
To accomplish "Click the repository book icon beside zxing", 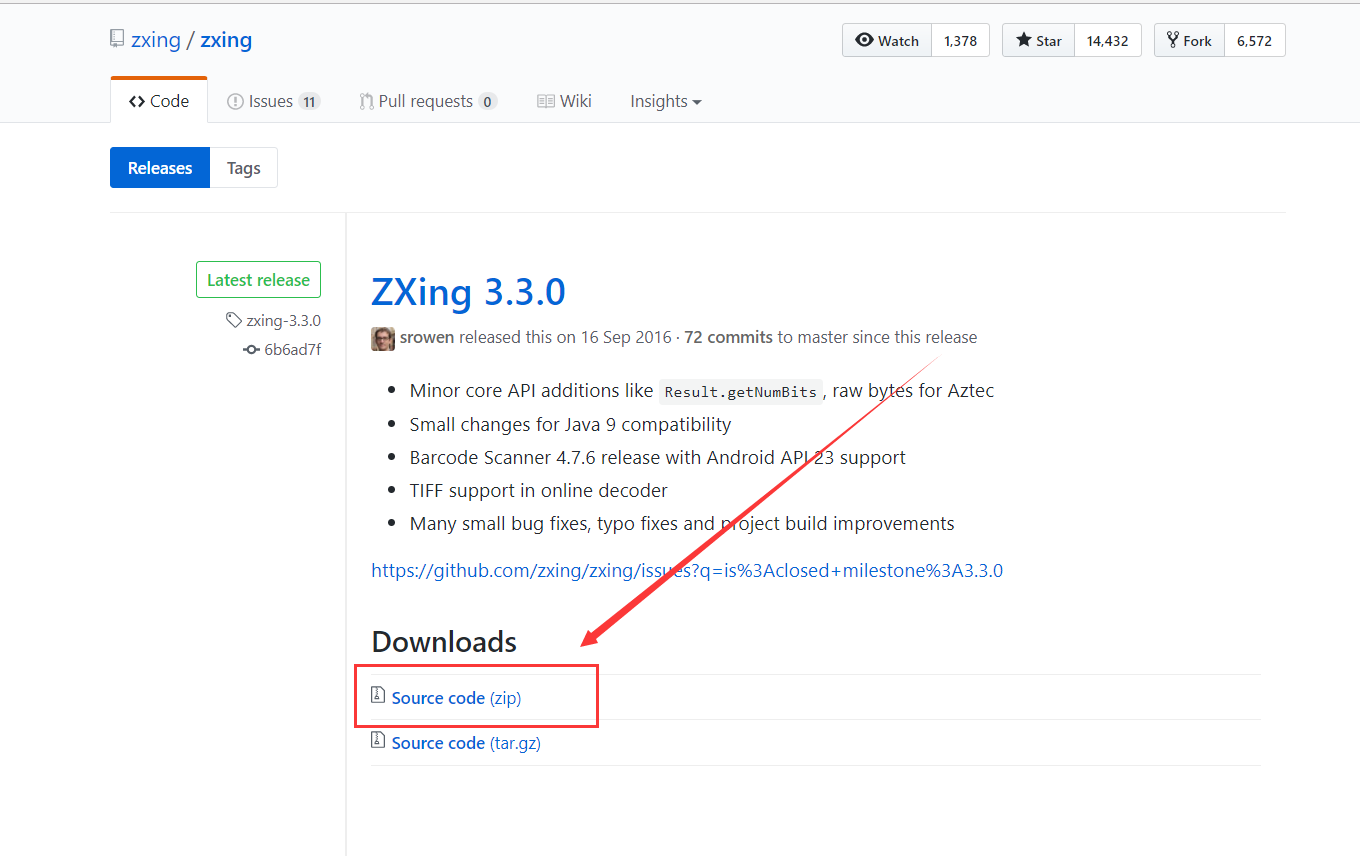I will tap(117, 40).
